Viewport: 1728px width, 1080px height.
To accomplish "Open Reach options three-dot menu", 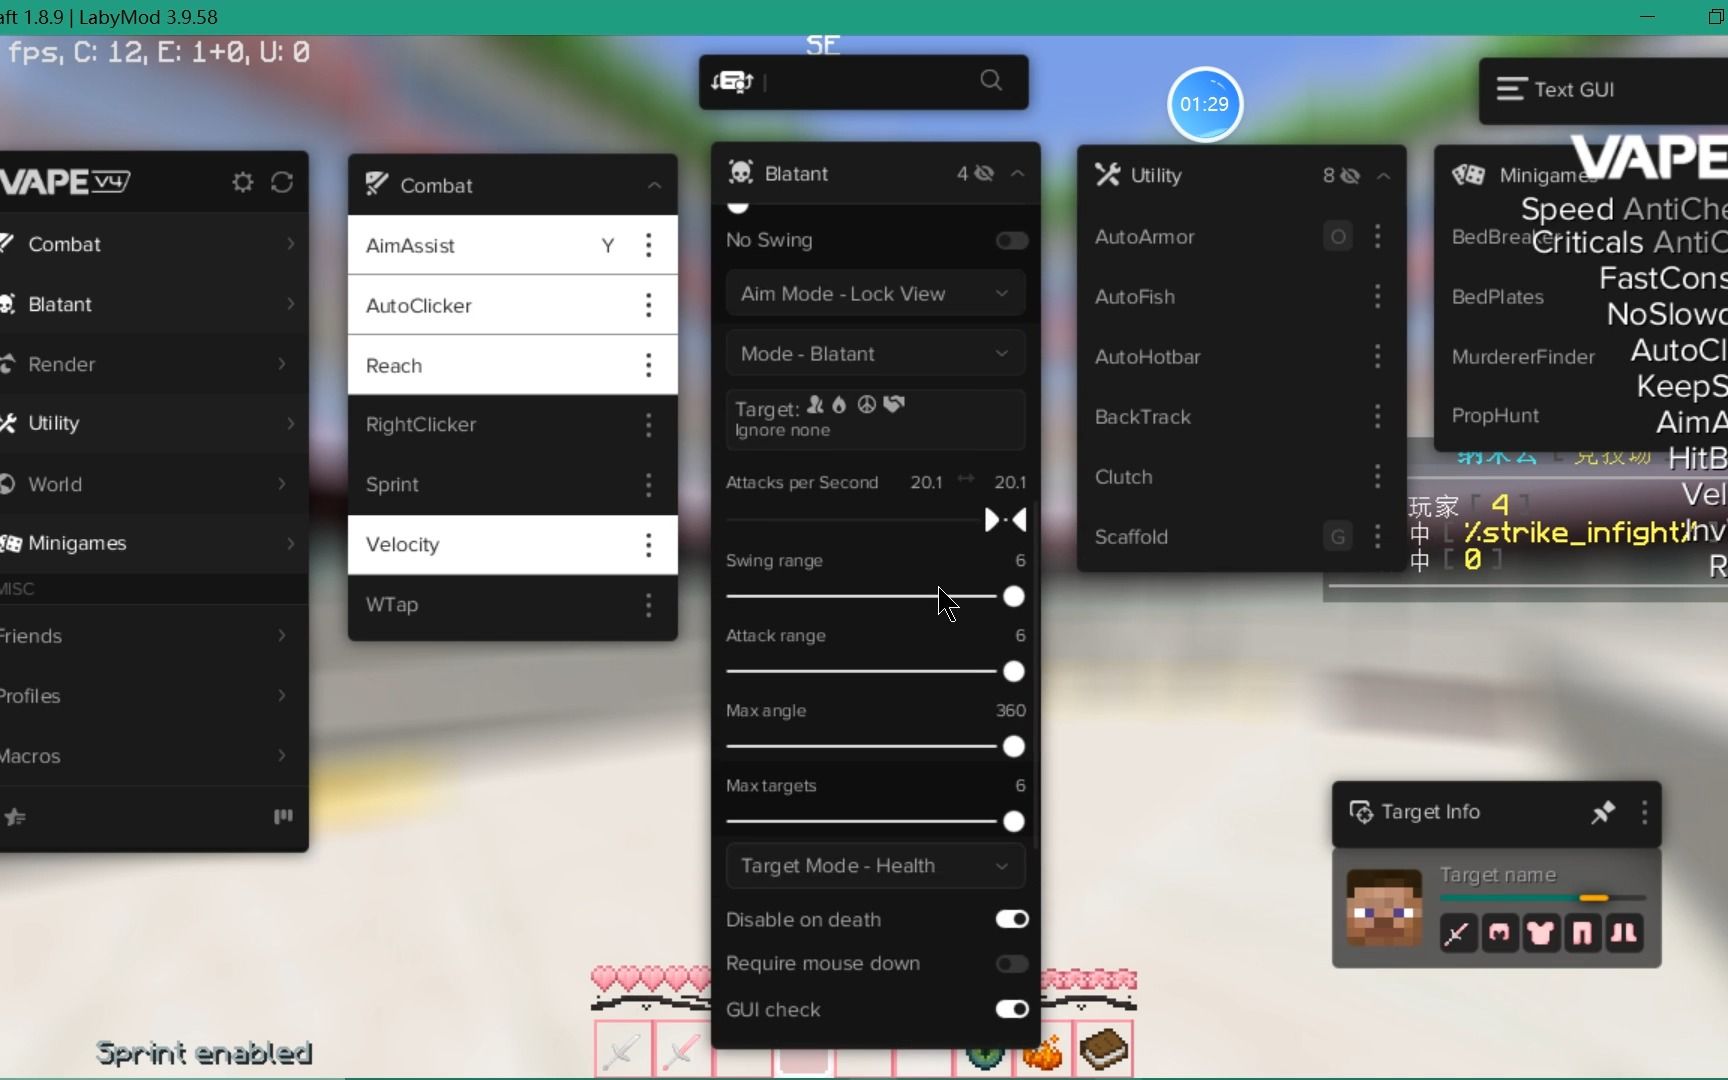I will coord(649,365).
